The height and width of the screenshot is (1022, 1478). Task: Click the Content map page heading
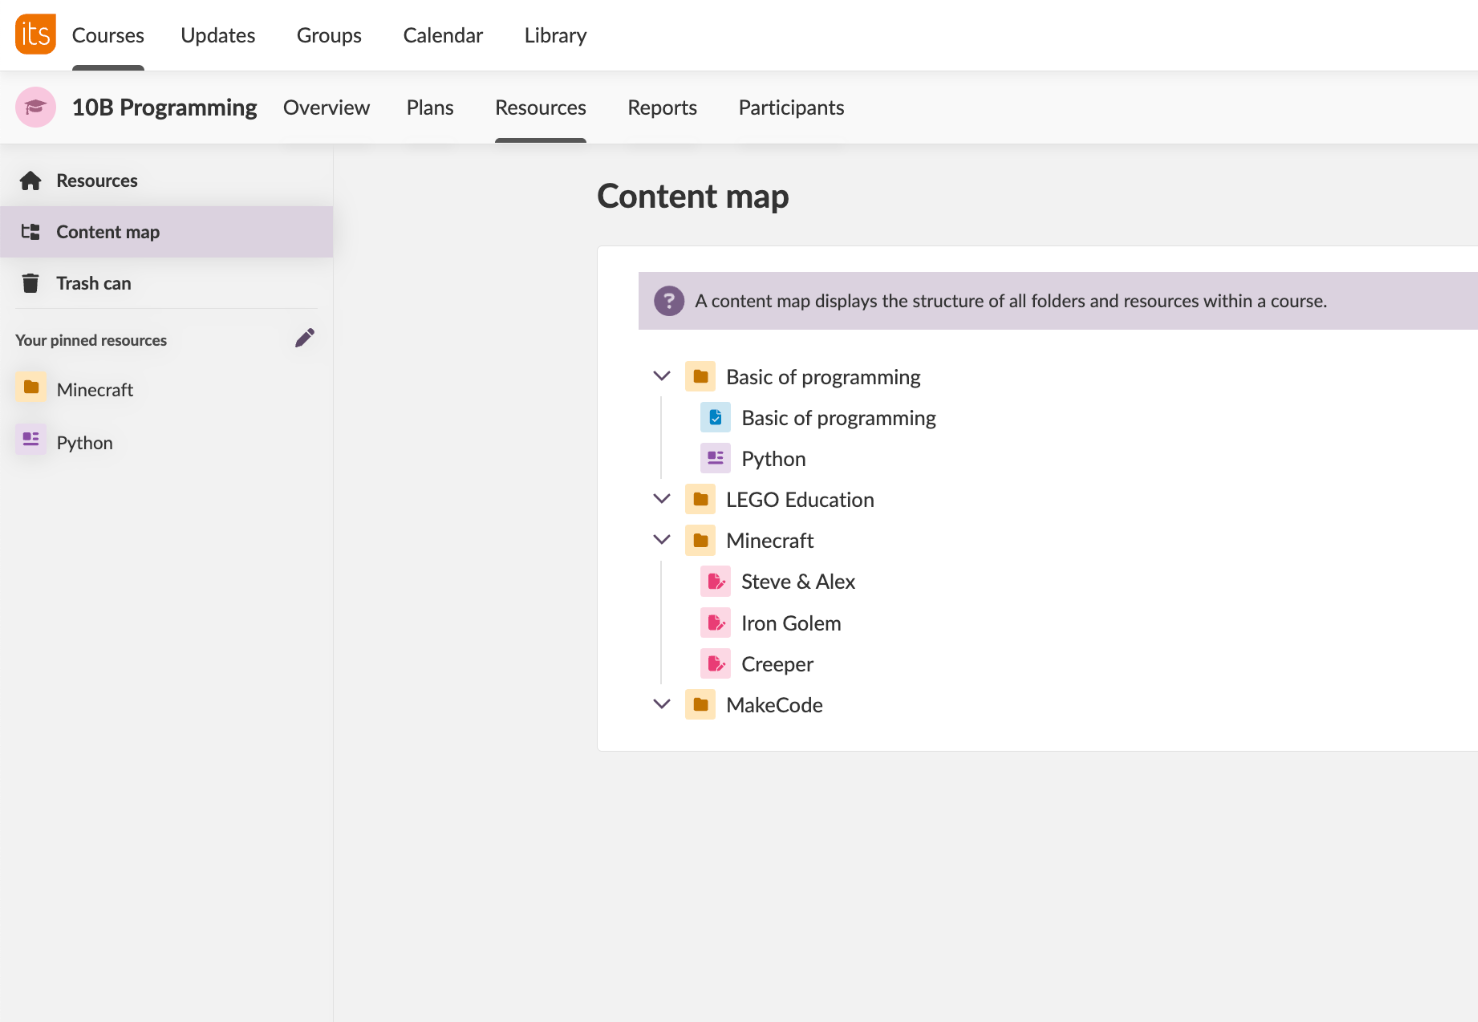(693, 196)
